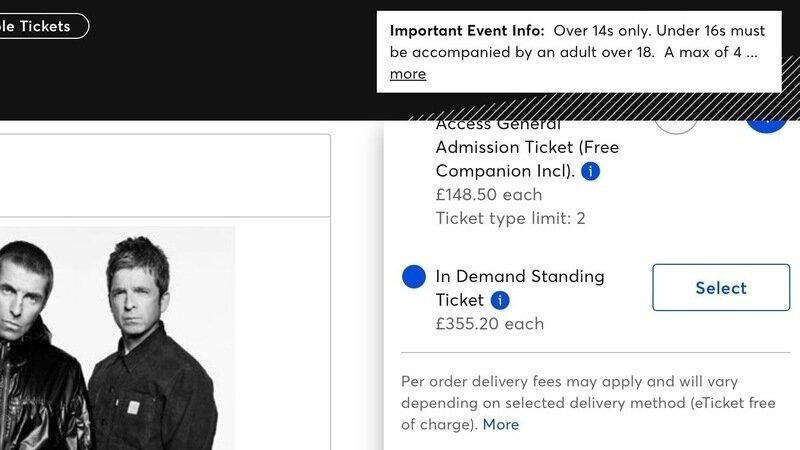Click the blue dot beside In Demand Standing Ticket

413,278
